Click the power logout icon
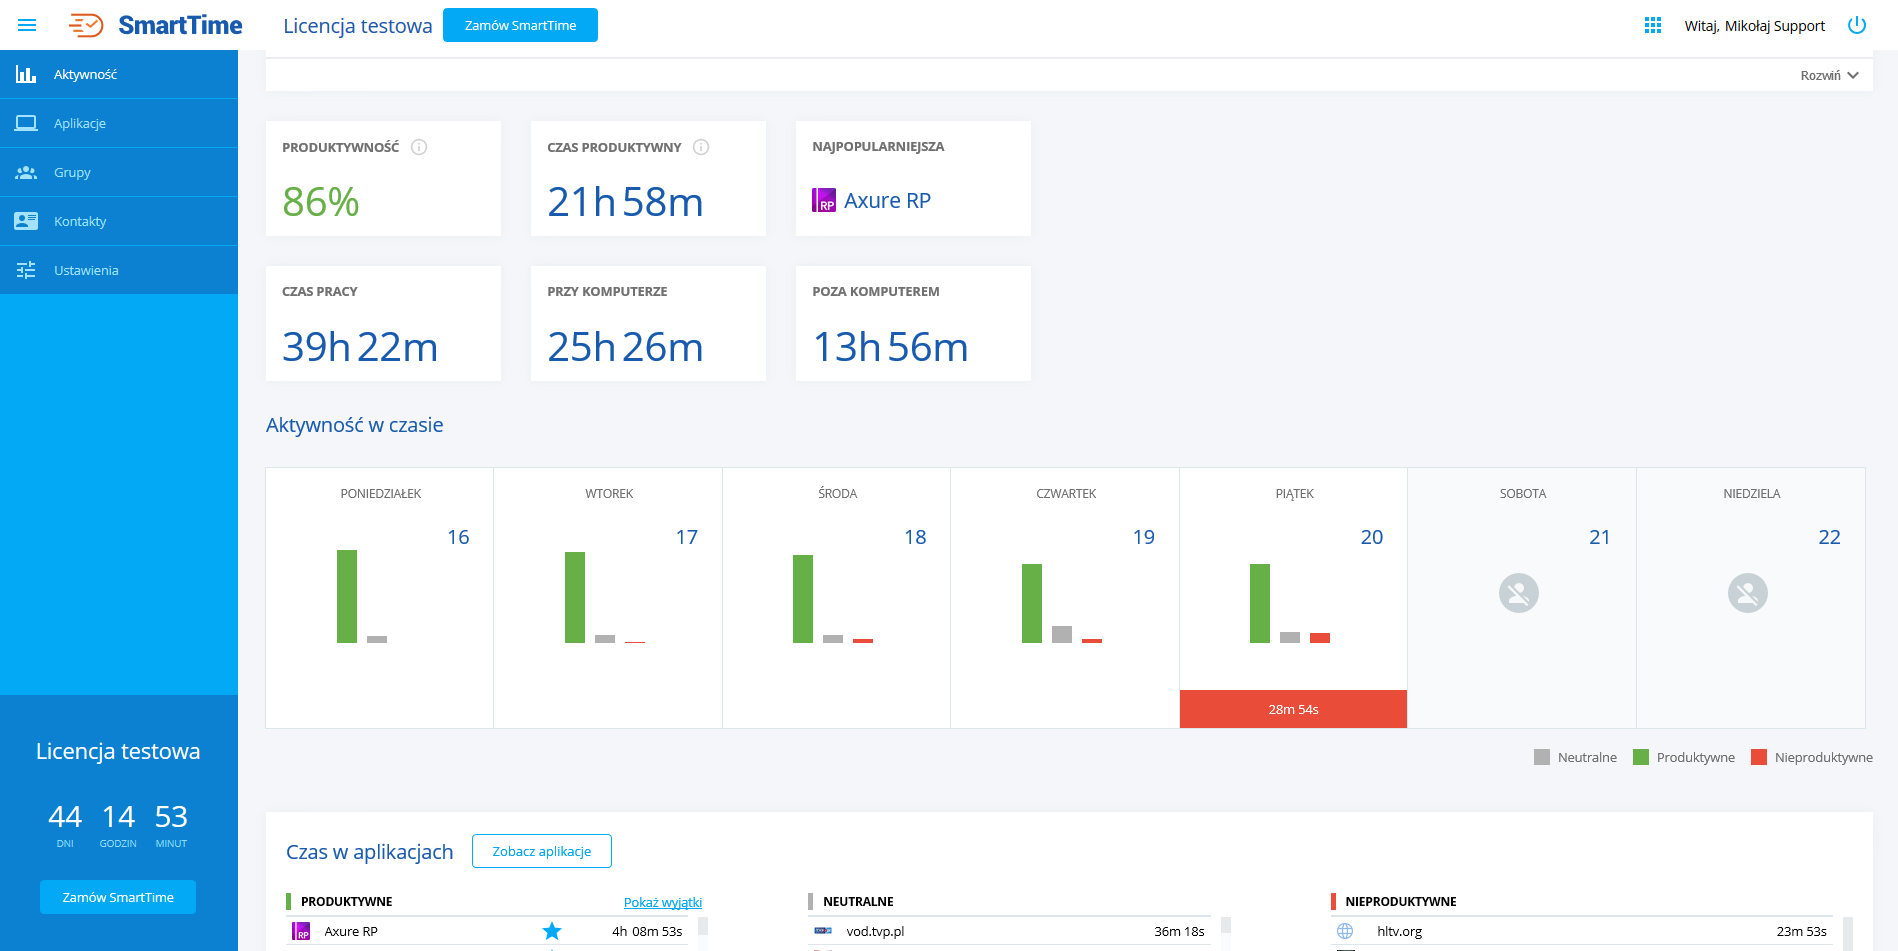This screenshot has width=1898, height=951. (1856, 25)
